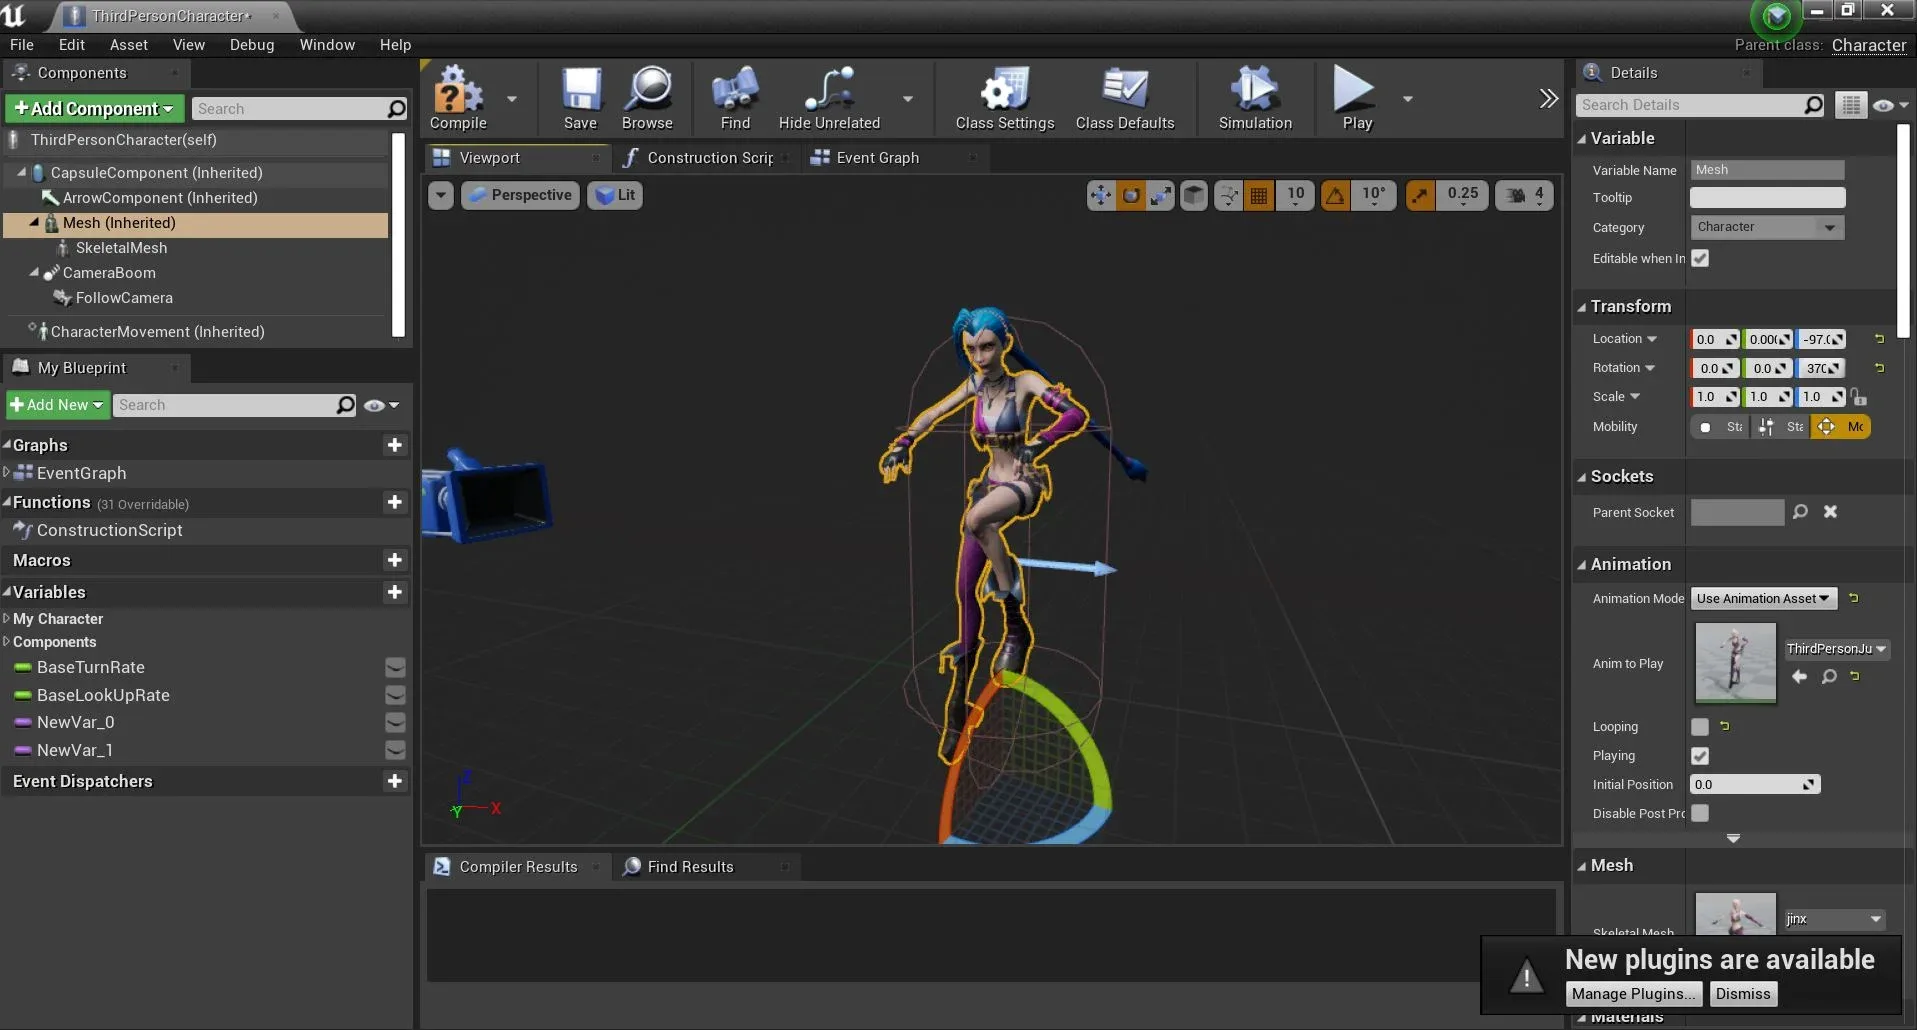This screenshot has height=1030, width=1917.
Task: Collapse the CameraBoom tree node
Action: [34, 272]
